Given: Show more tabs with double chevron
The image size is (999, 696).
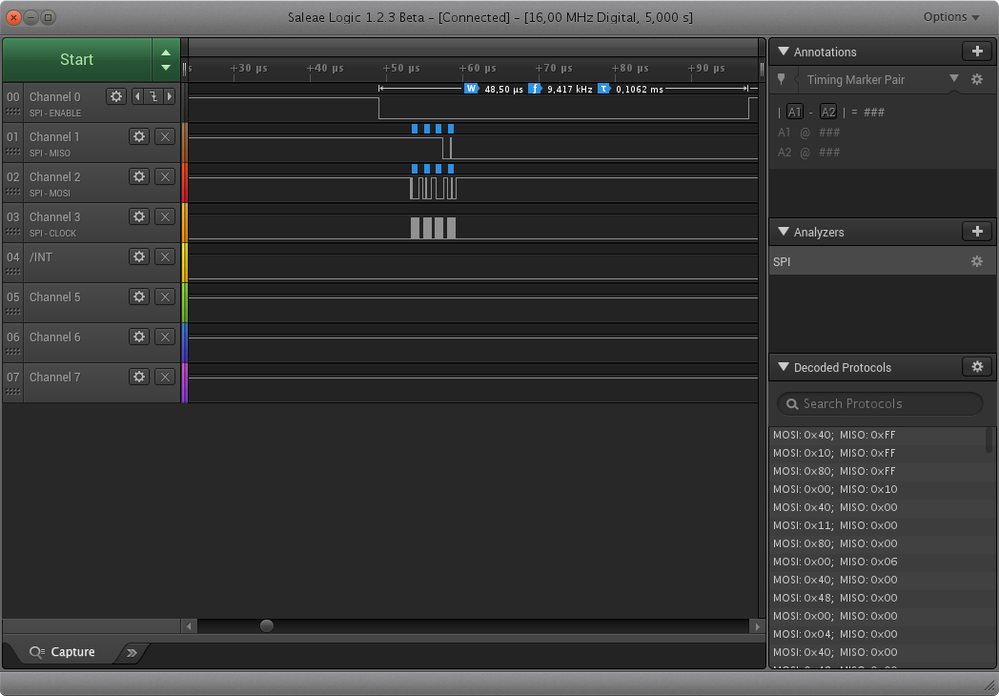Looking at the screenshot, I should 132,653.
